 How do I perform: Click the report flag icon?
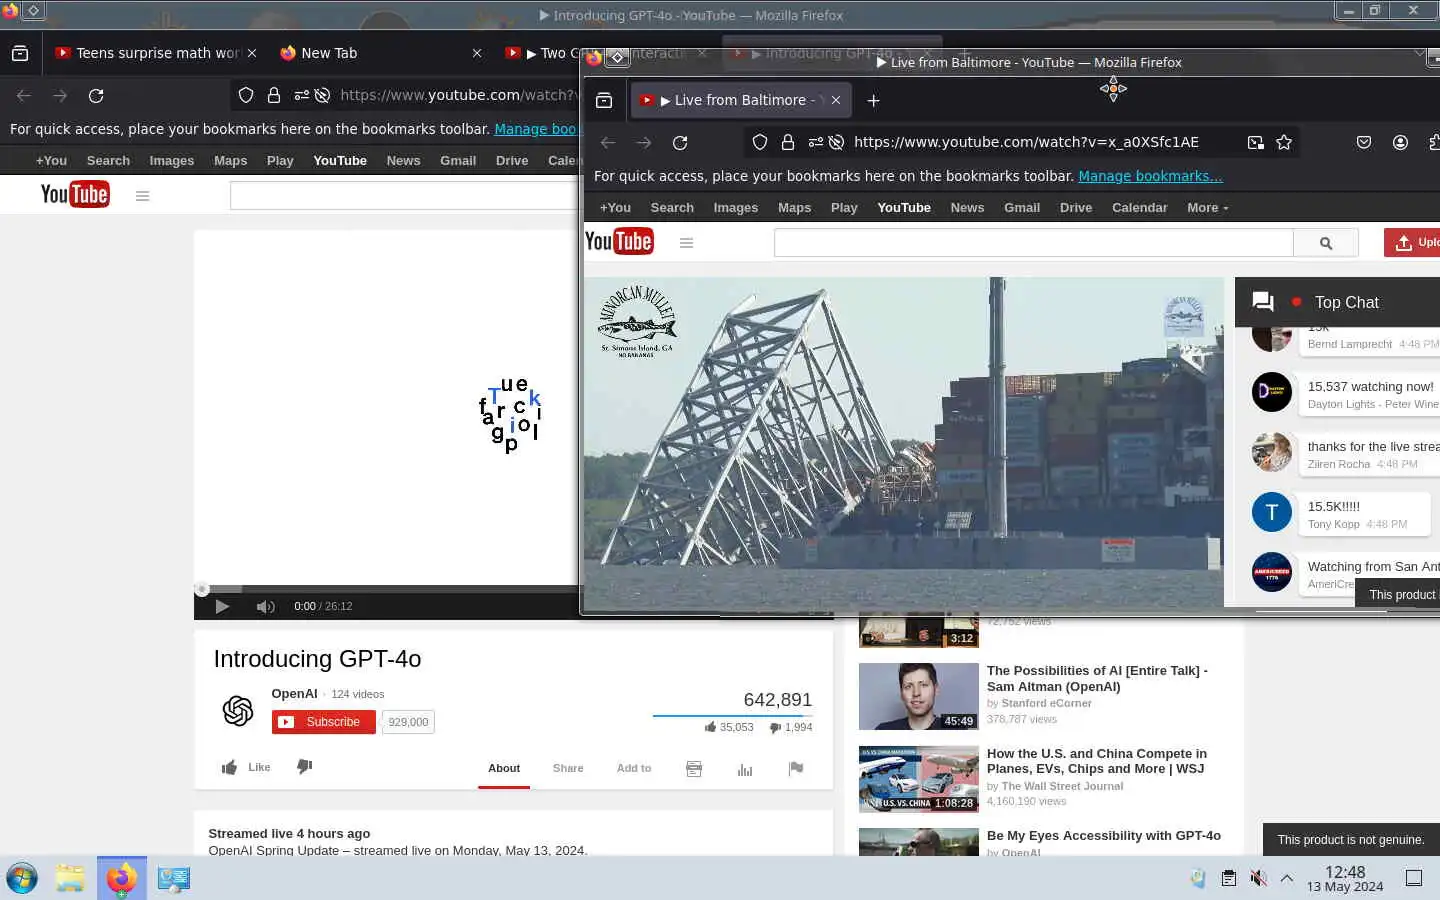coord(796,768)
